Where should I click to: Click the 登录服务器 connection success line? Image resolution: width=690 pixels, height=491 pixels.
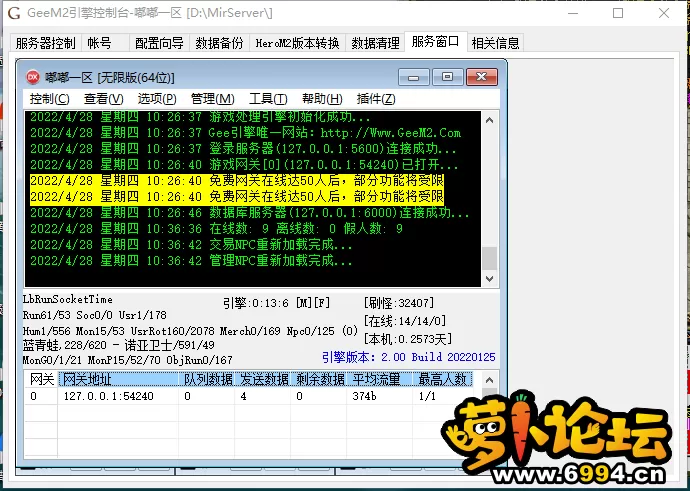[243, 149]
